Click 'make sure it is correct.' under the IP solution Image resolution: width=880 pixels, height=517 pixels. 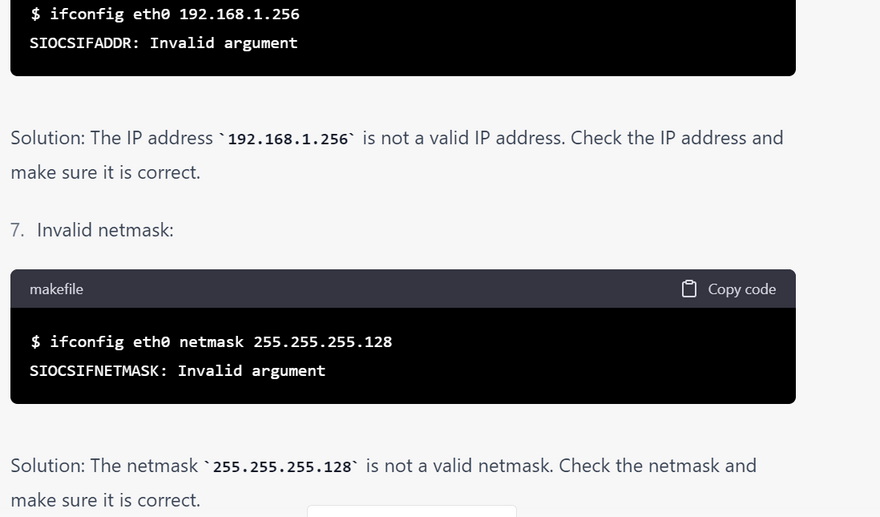pyautogui.click(x=105, y=172)
